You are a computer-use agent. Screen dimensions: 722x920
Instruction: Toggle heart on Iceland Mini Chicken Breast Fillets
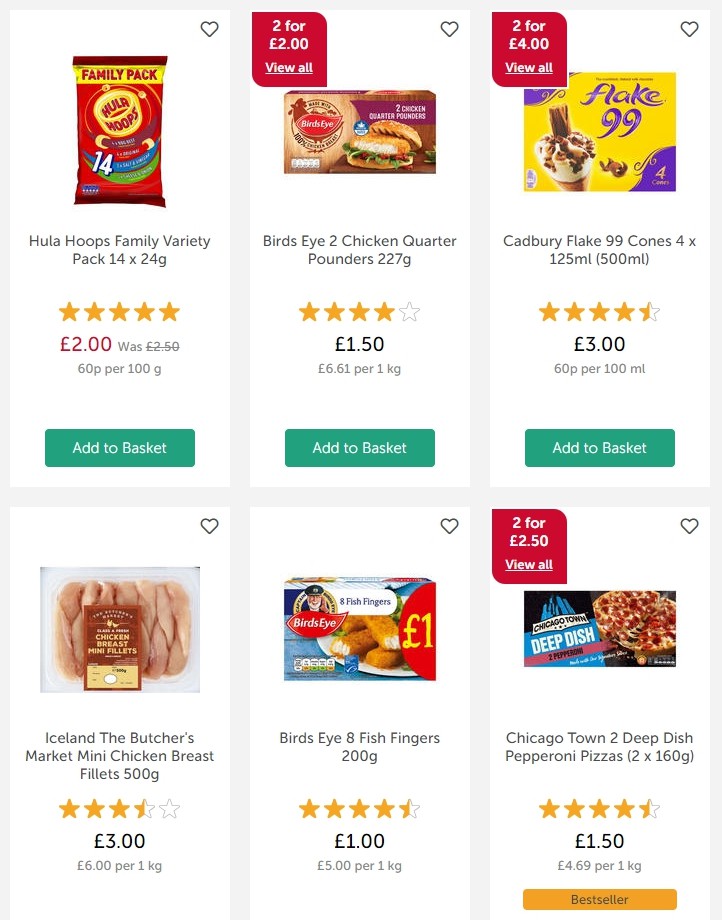coord(209,526)
